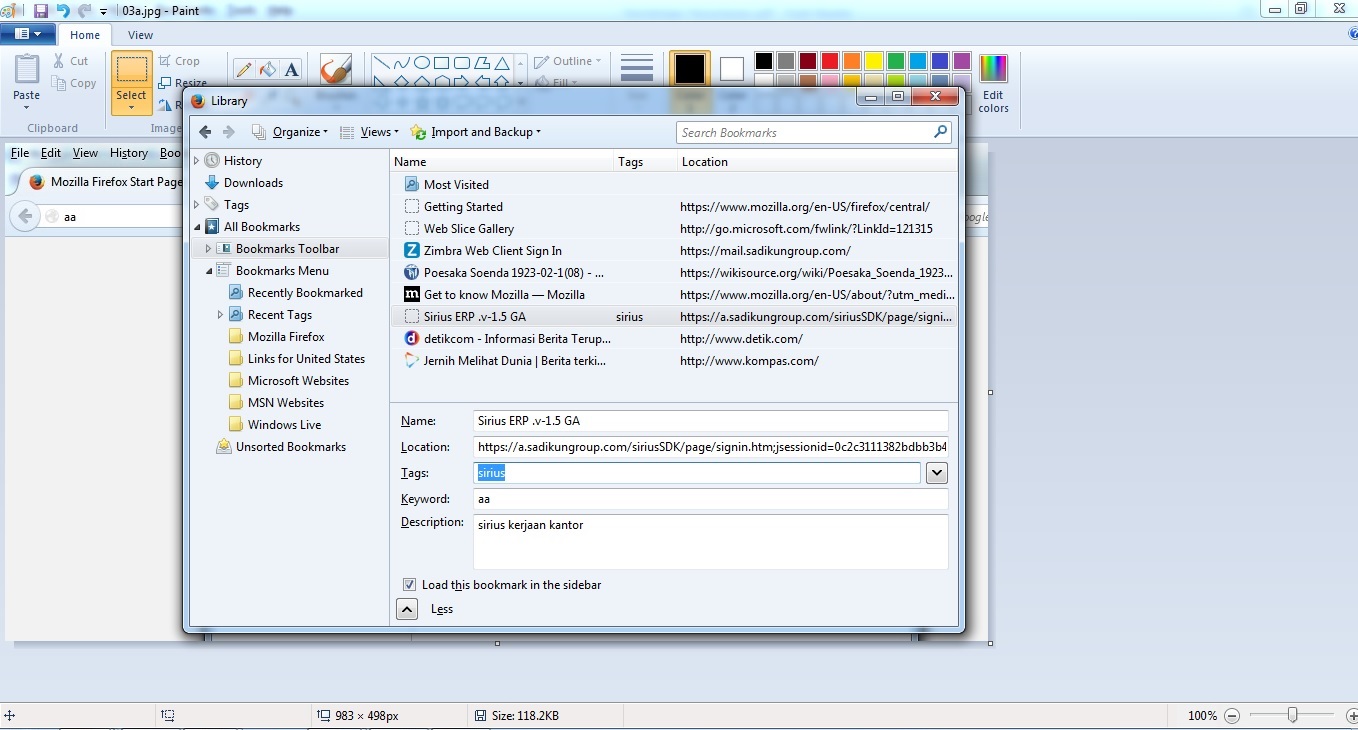
Task: Click the Copy icon in Paint
Action: 59,83
